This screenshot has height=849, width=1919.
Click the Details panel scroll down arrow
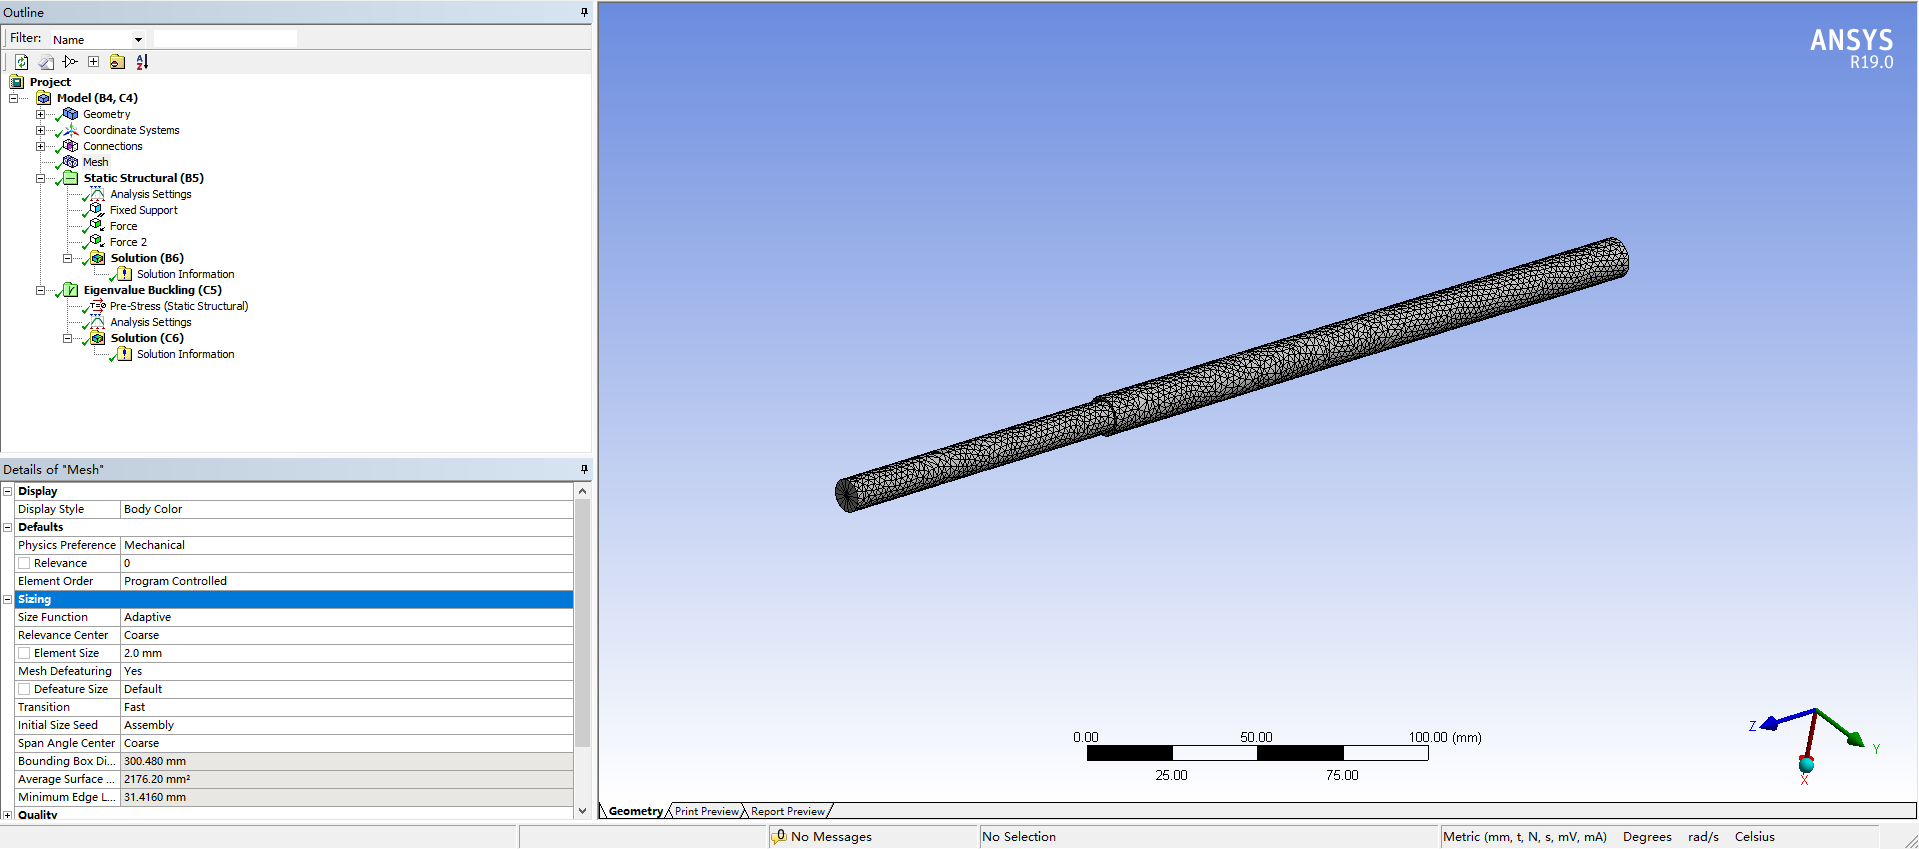click(x=582, y=811)
